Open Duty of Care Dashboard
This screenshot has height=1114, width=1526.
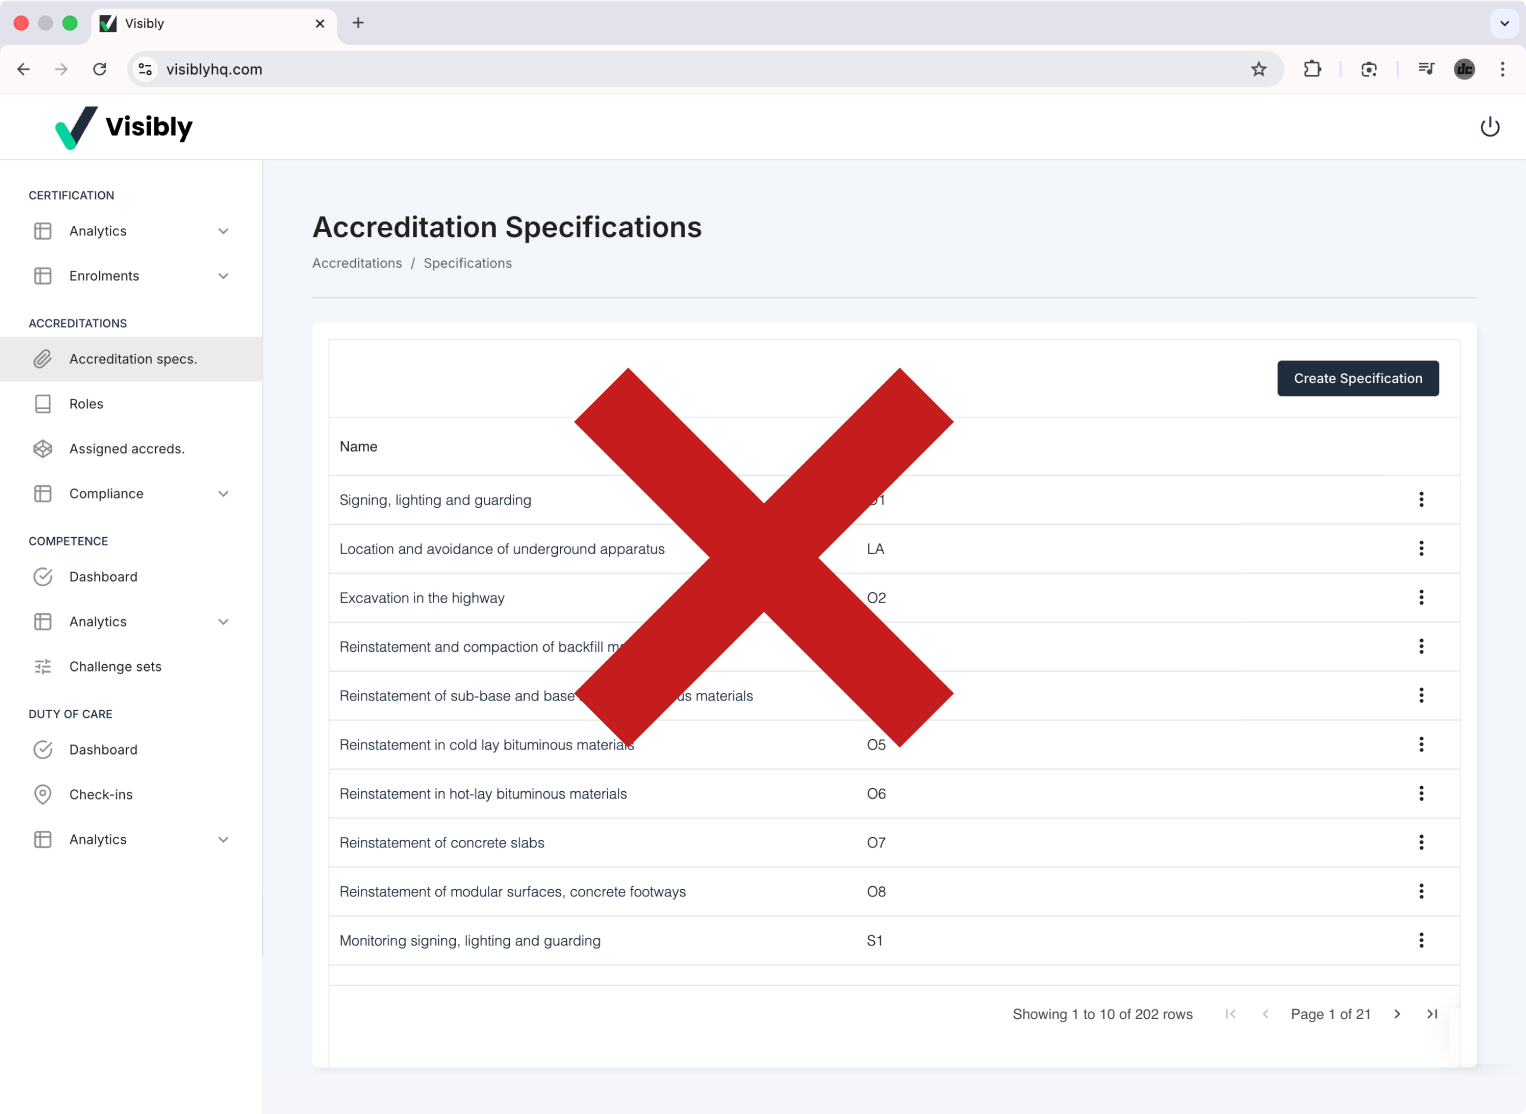click(131, 750)
